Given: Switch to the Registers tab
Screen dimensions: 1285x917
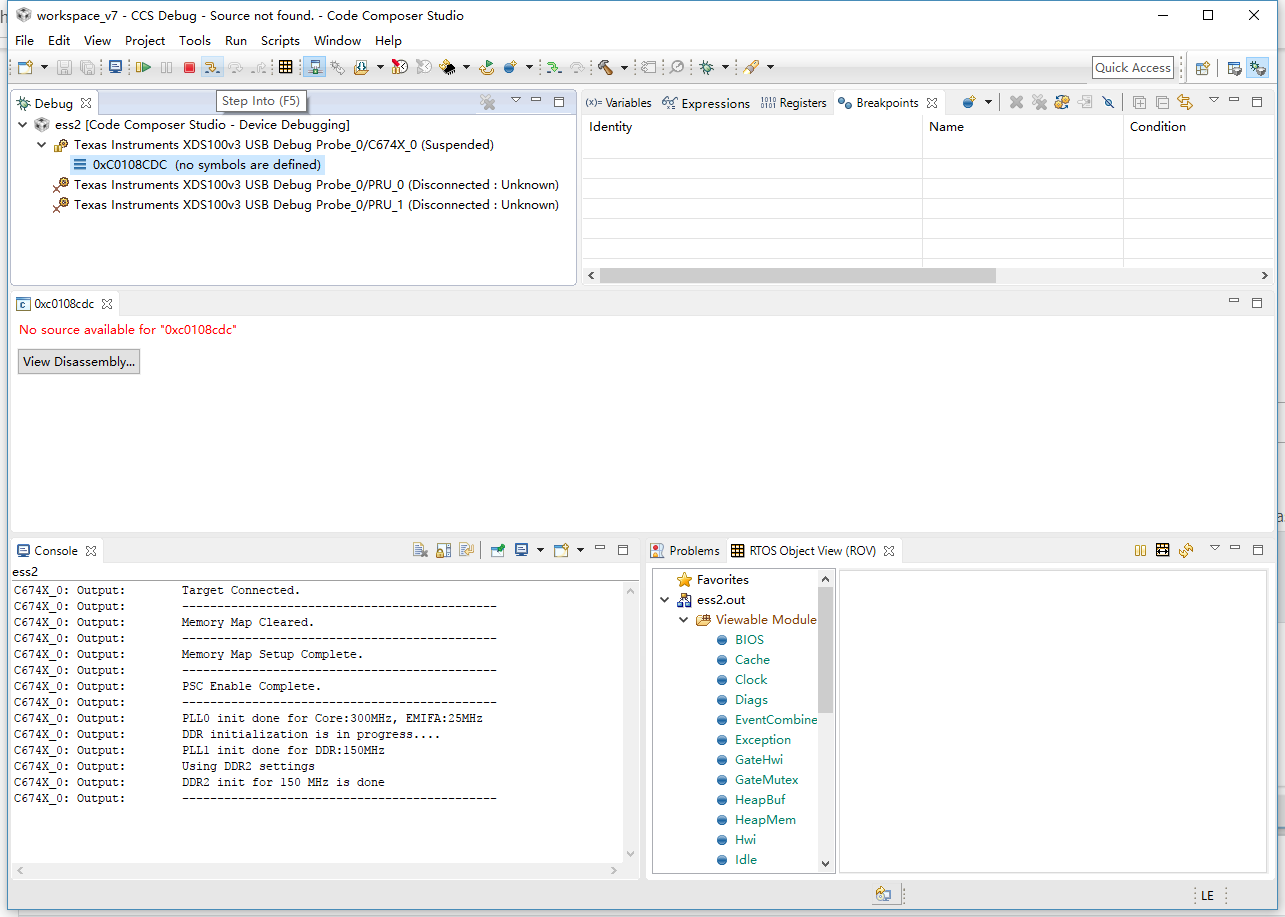Looking at the screenshot, I should point(794,103).
